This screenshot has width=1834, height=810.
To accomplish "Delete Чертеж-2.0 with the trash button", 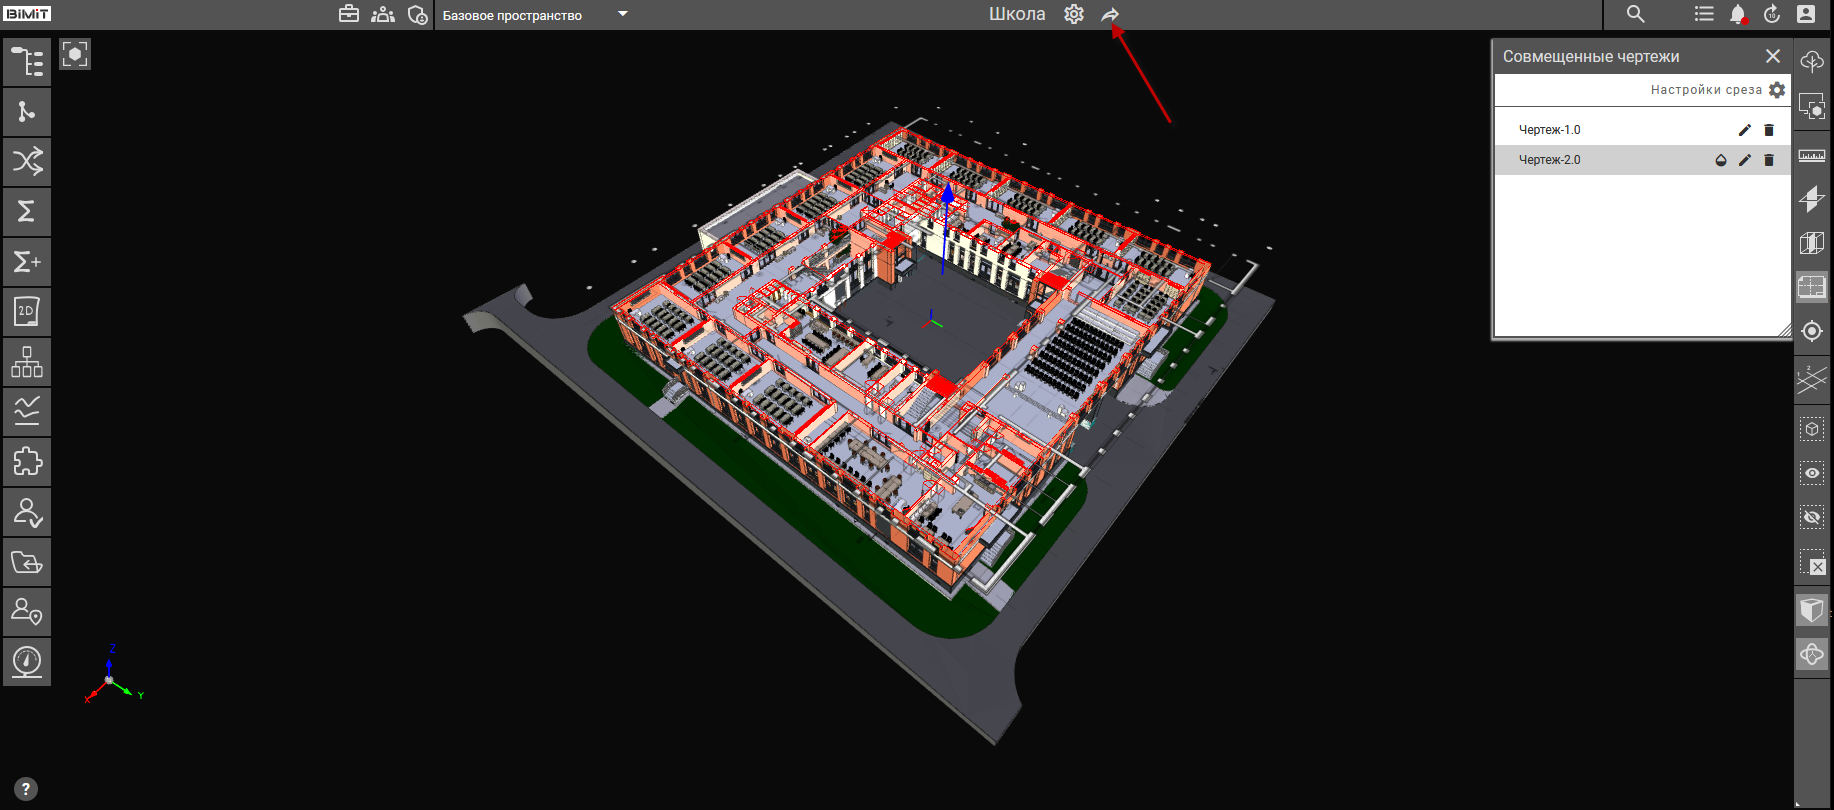I will (x=1769, y=160).
